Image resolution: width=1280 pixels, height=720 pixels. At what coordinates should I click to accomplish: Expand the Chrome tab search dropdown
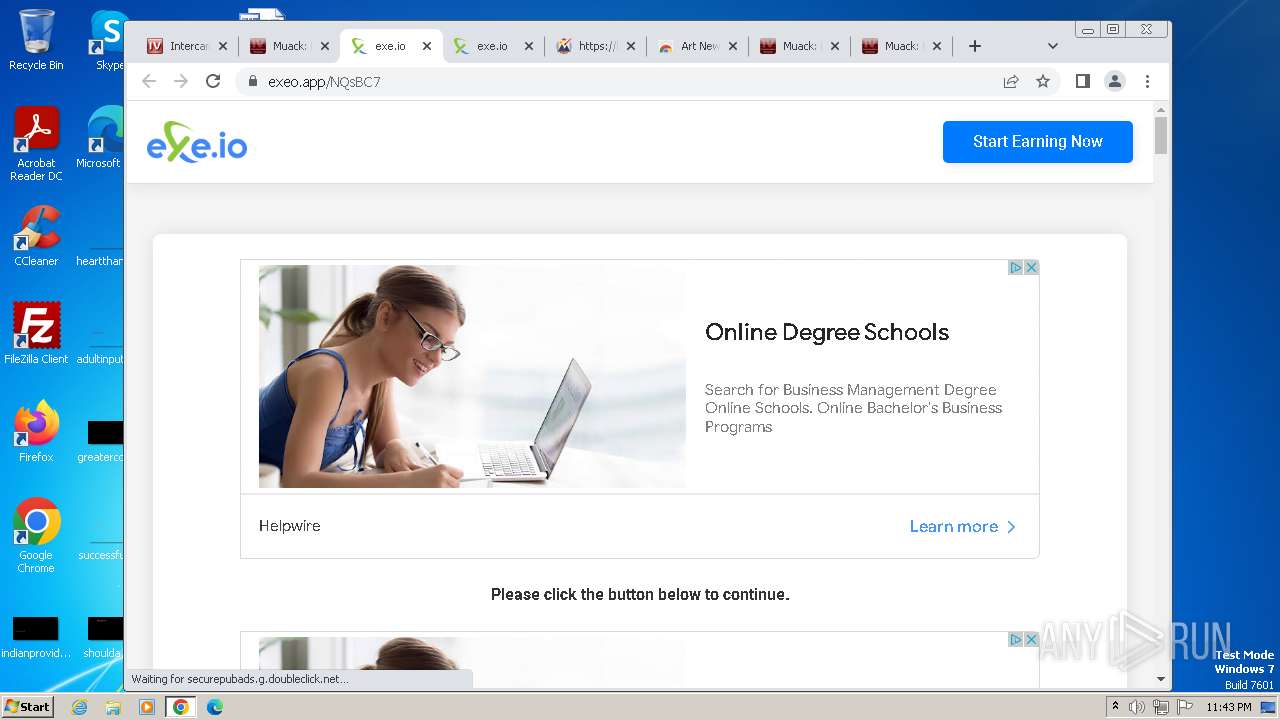pyautogui.click(x=1052, y=46)
